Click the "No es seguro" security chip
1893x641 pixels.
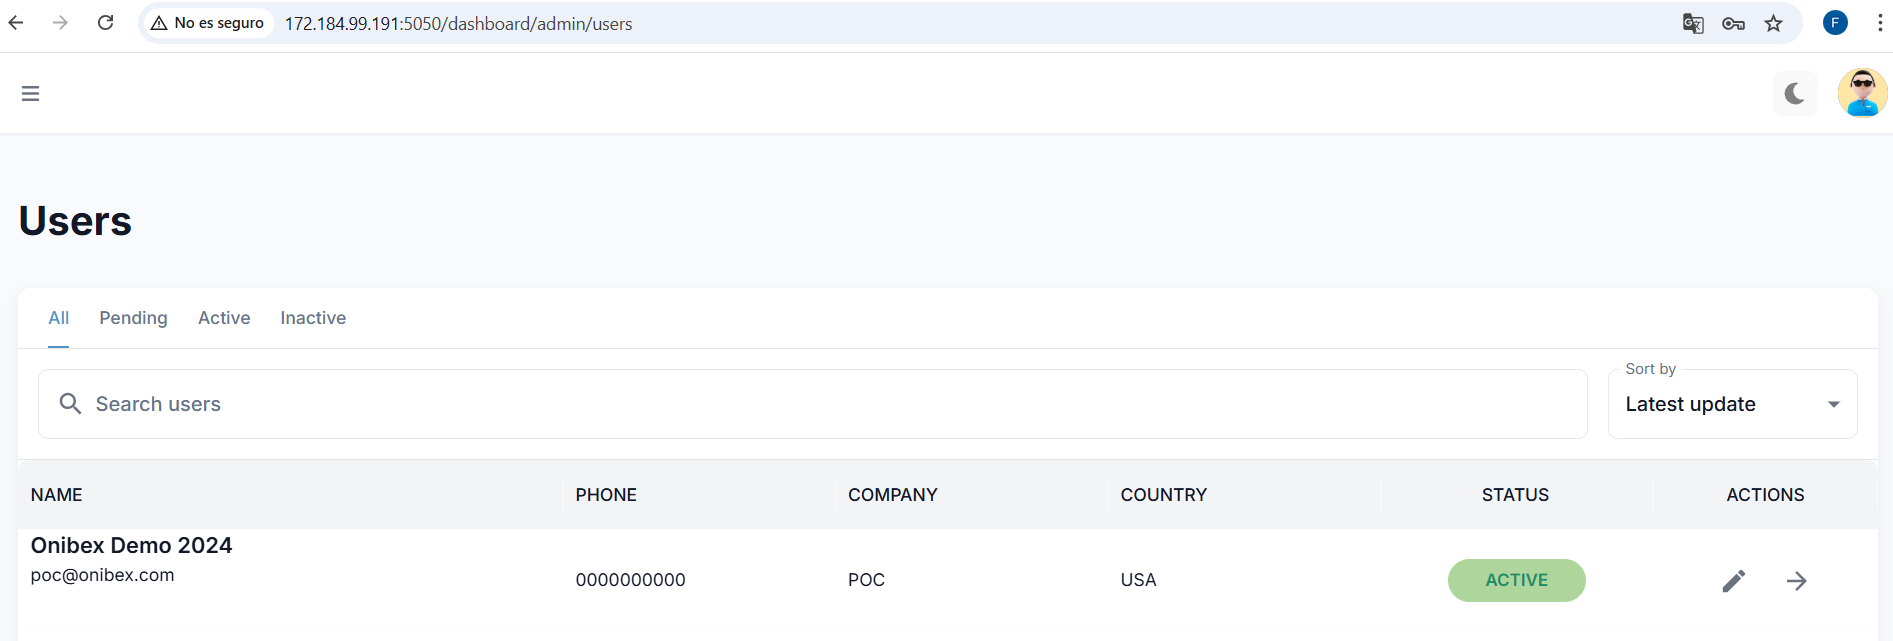(208, 23)
